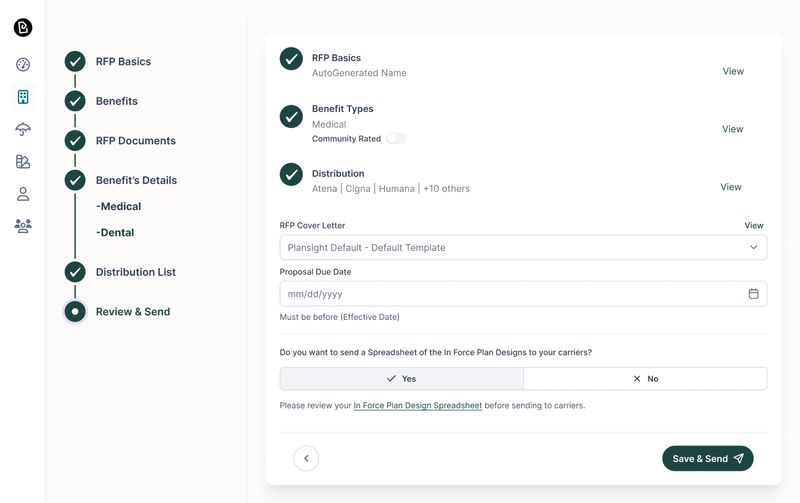Click the back arrow button
The height and width of the screenshot is (503, 800).
pos(306,458)
